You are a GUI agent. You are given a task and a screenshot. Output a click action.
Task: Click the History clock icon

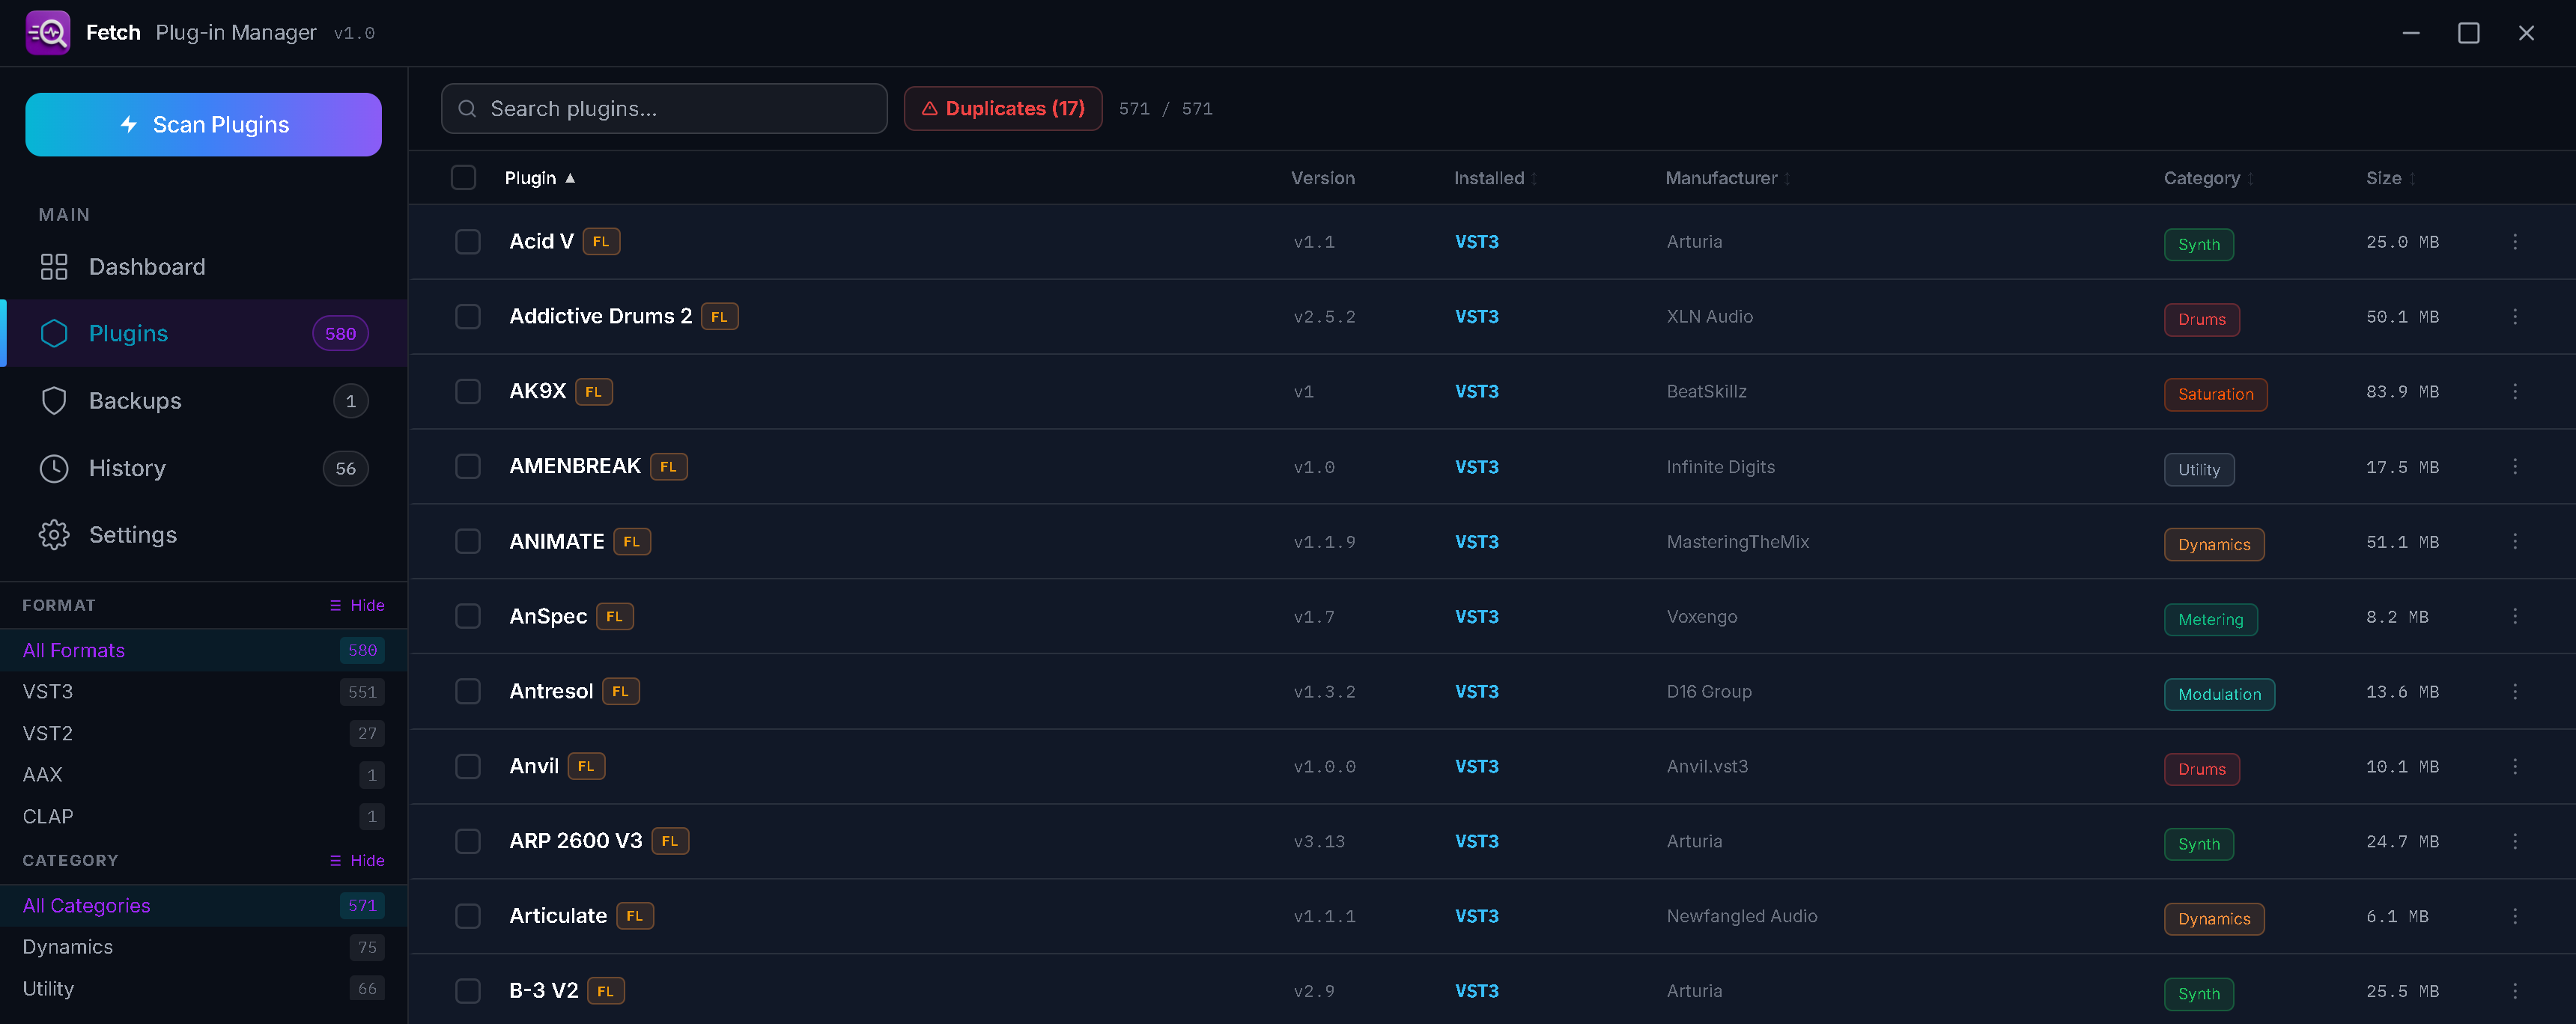tap(54, 468)
